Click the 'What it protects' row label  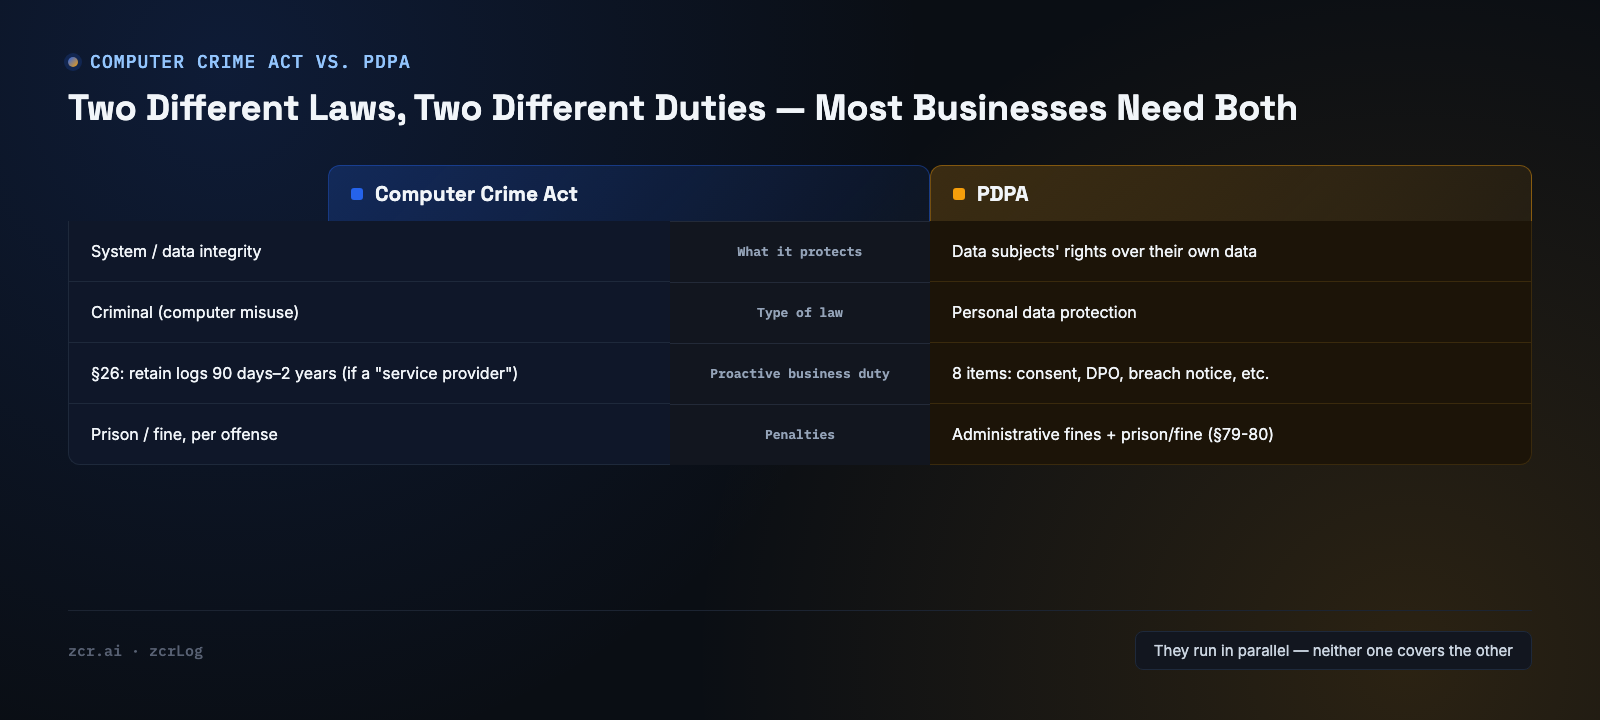(x=800, y=252)
